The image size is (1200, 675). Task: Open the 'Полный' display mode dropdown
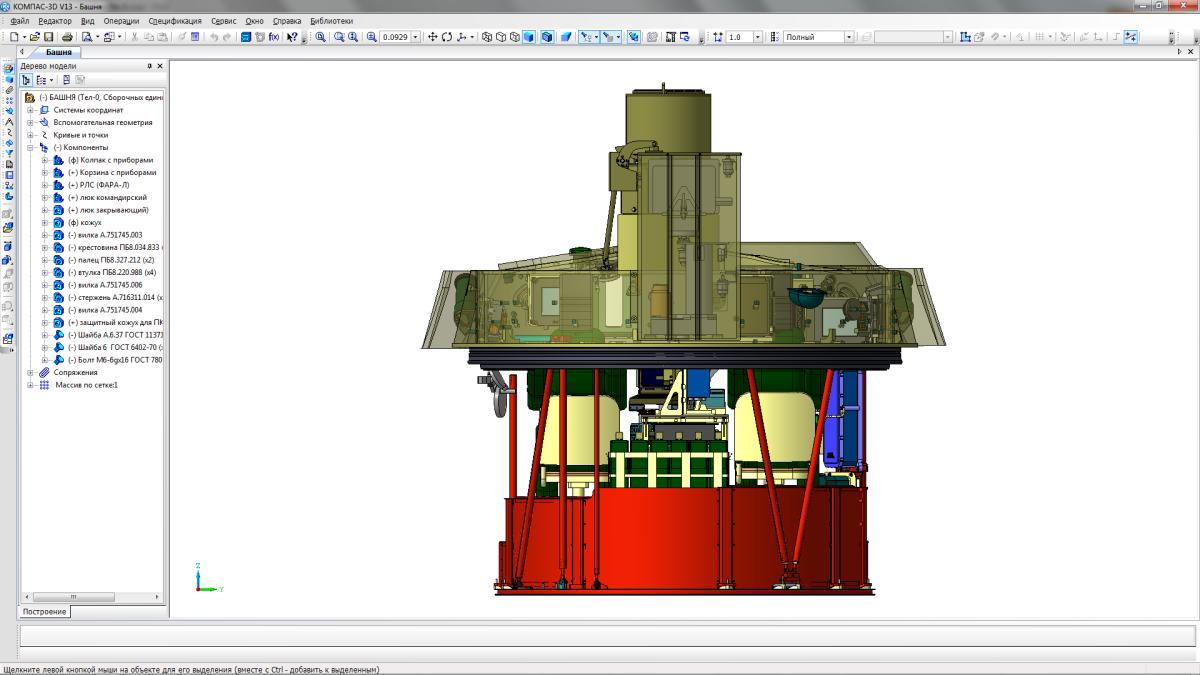(849, 37)
